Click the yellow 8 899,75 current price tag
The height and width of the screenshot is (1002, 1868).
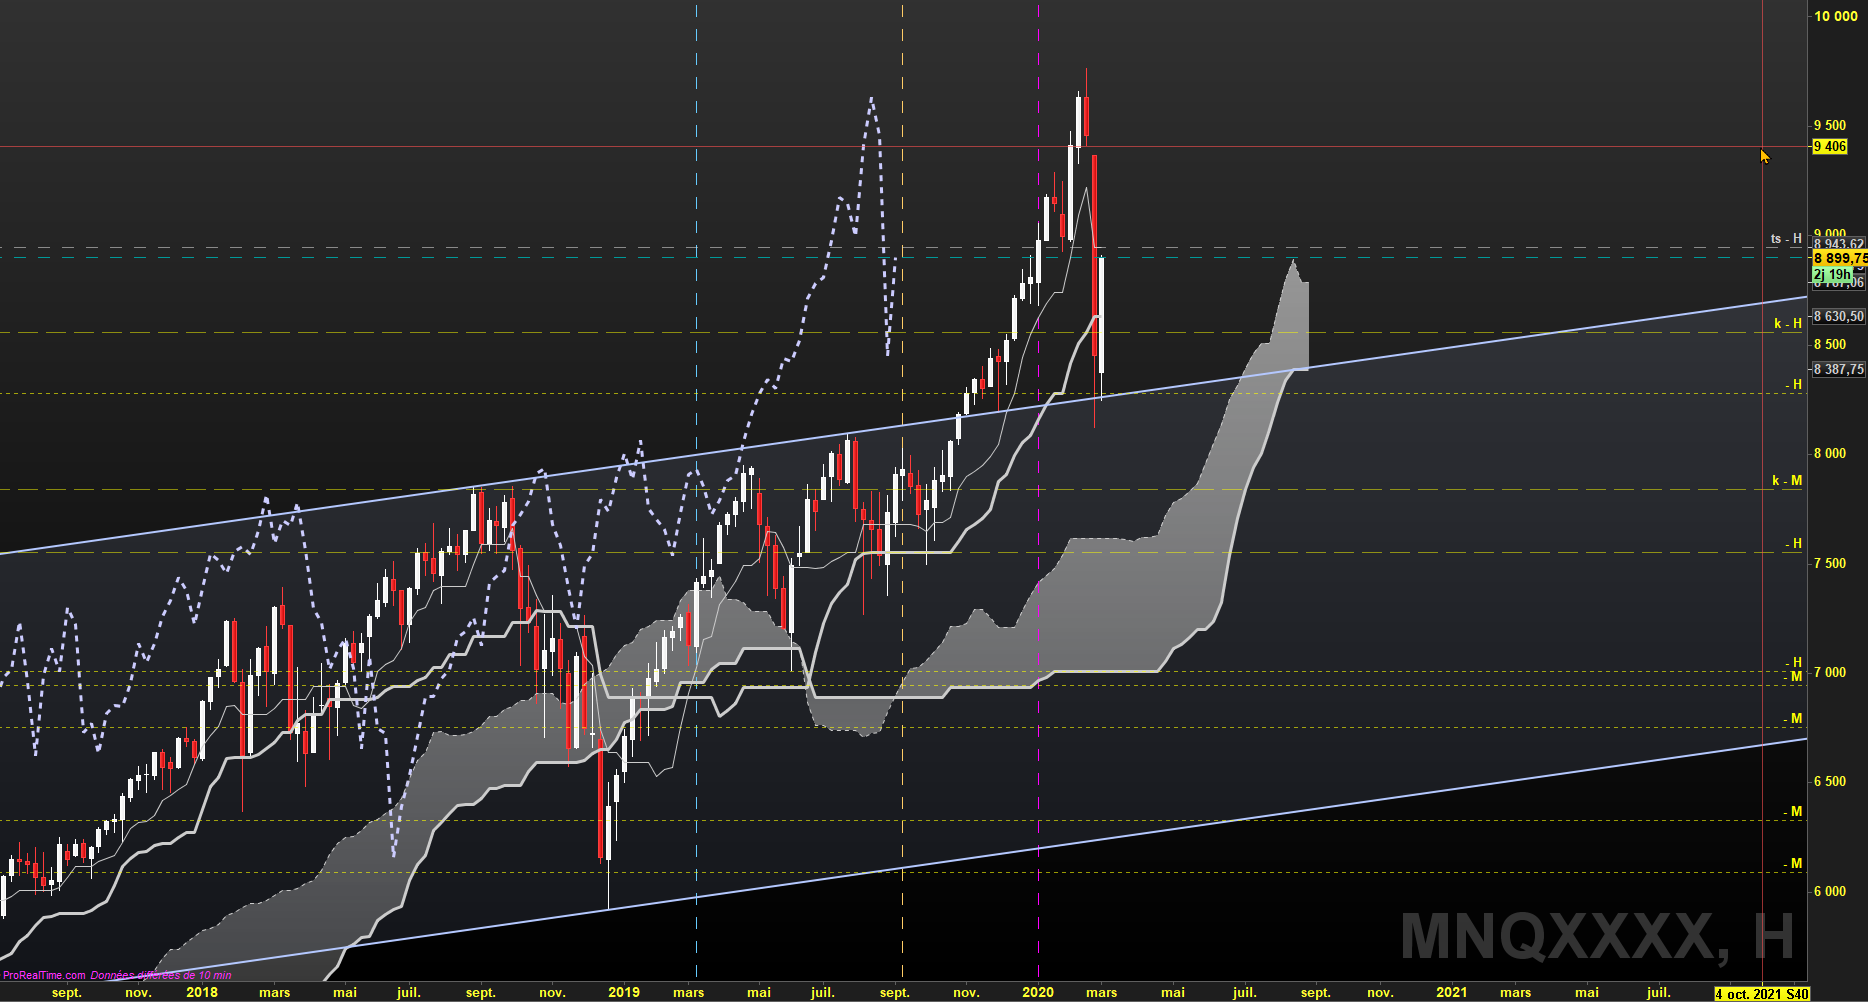coord(1838,258)
